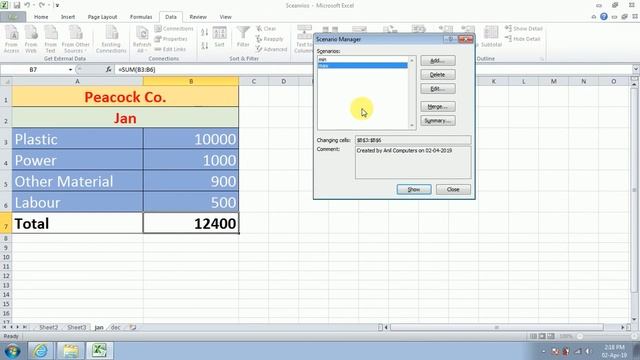Click the Comment text box
The height and width of the screenshot is (360, 640).
pos(413,162)
